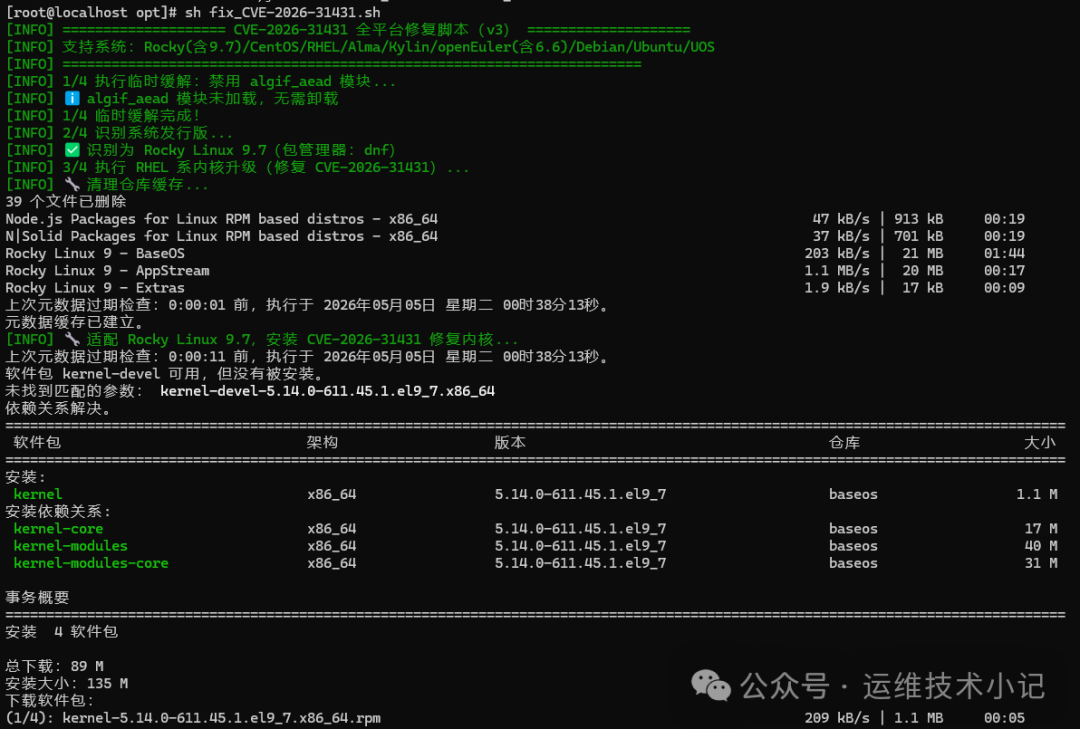Click the '(1/4): kernel-5.14.0-611.45.1.el9_7.x86_64.rpm' download line
The height and width of the screenshot is (729, 1080).
click(515, 718)
